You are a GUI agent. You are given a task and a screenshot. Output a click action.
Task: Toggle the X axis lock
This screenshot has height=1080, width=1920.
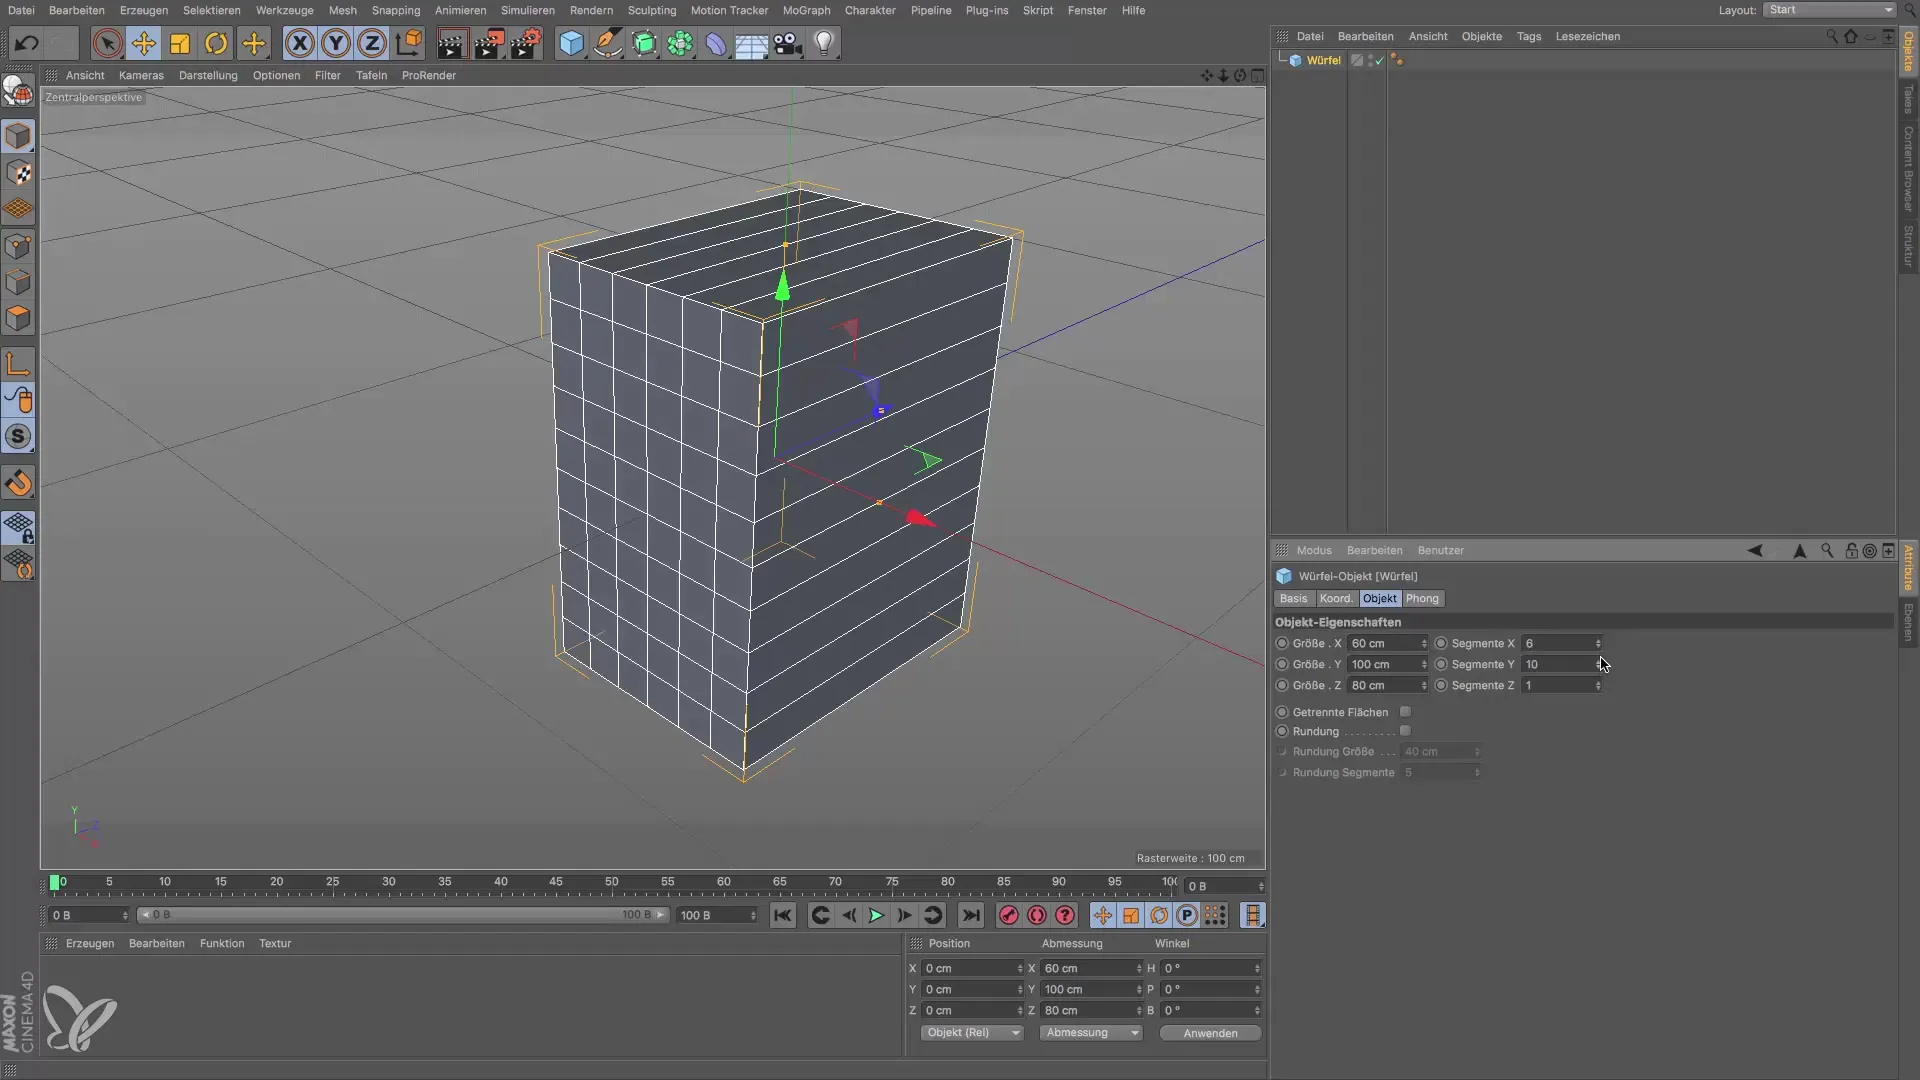pyautogui.click(x=299, y=44)
